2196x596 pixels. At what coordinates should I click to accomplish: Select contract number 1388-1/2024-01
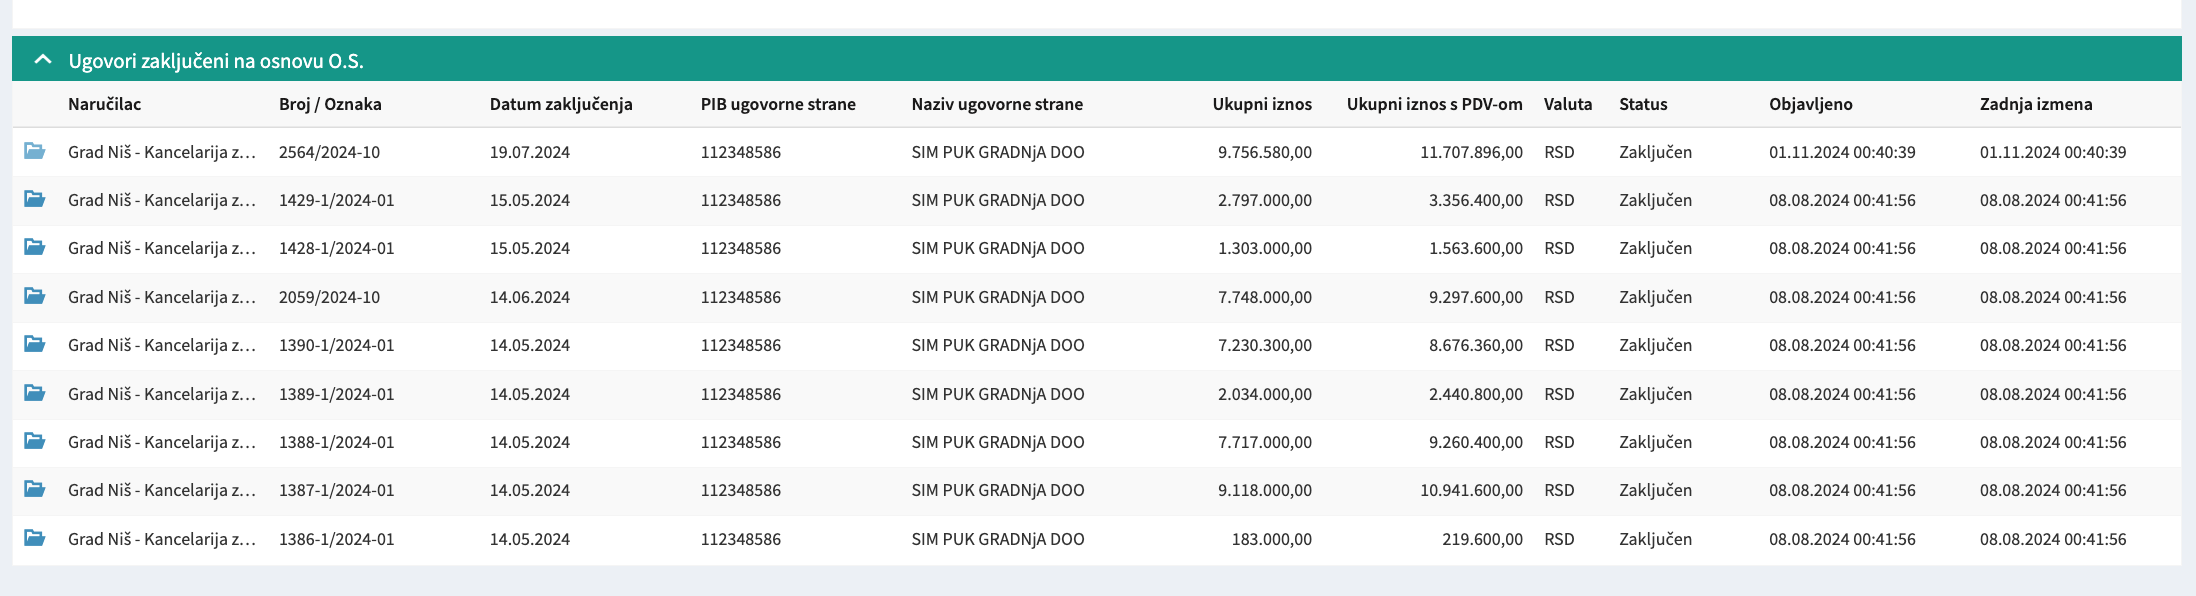tap(336, 442)
